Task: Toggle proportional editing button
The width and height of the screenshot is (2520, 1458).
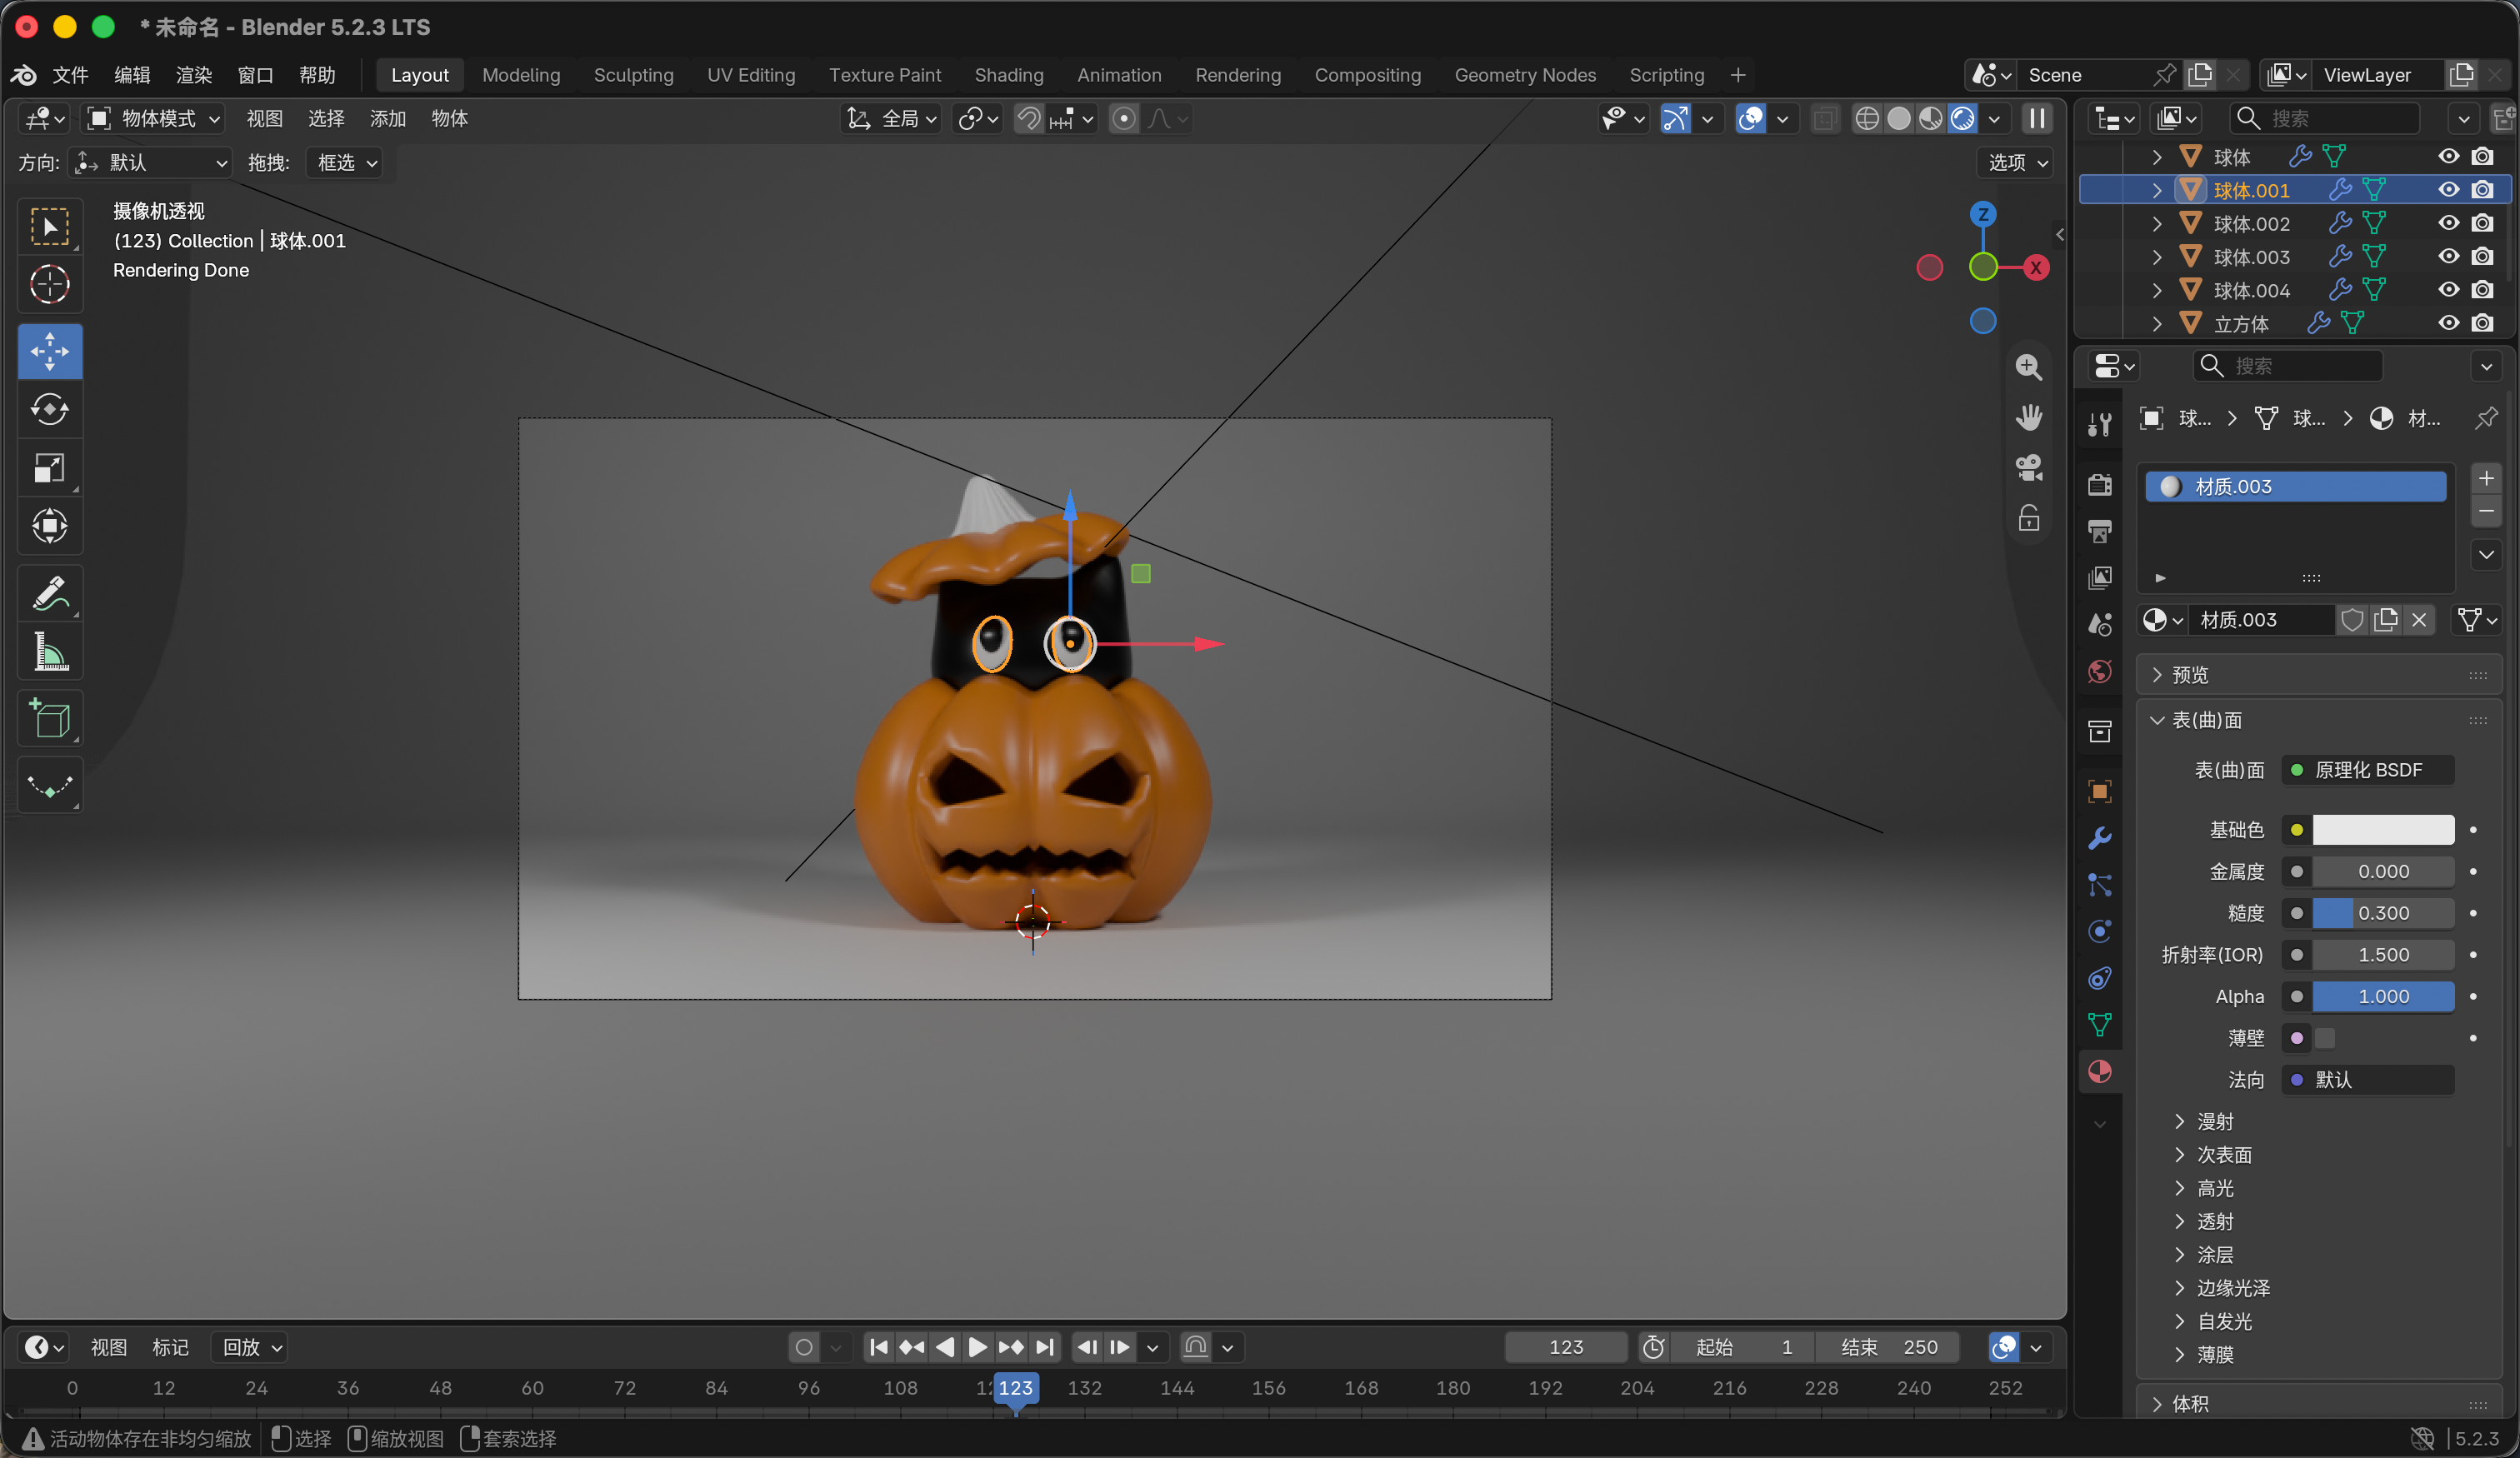Action: (1123, 119)
